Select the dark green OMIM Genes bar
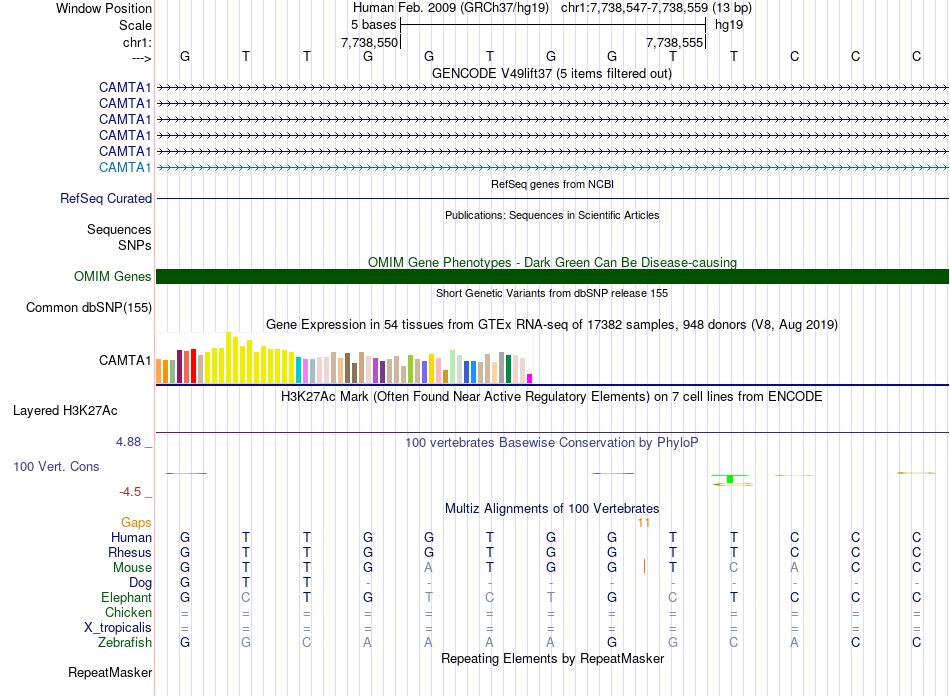950x696 pixels. (552, 277)
